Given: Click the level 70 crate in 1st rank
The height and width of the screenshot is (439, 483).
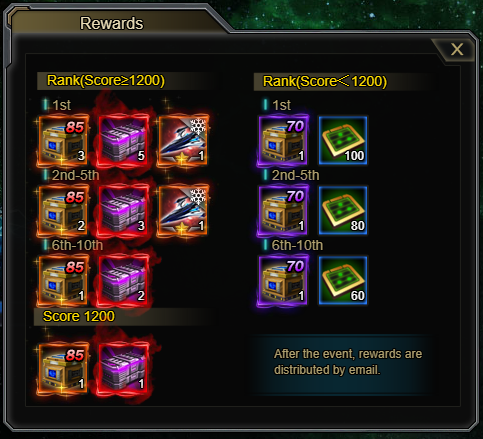Looking at the screenshot, I should (x=283, y=140).
